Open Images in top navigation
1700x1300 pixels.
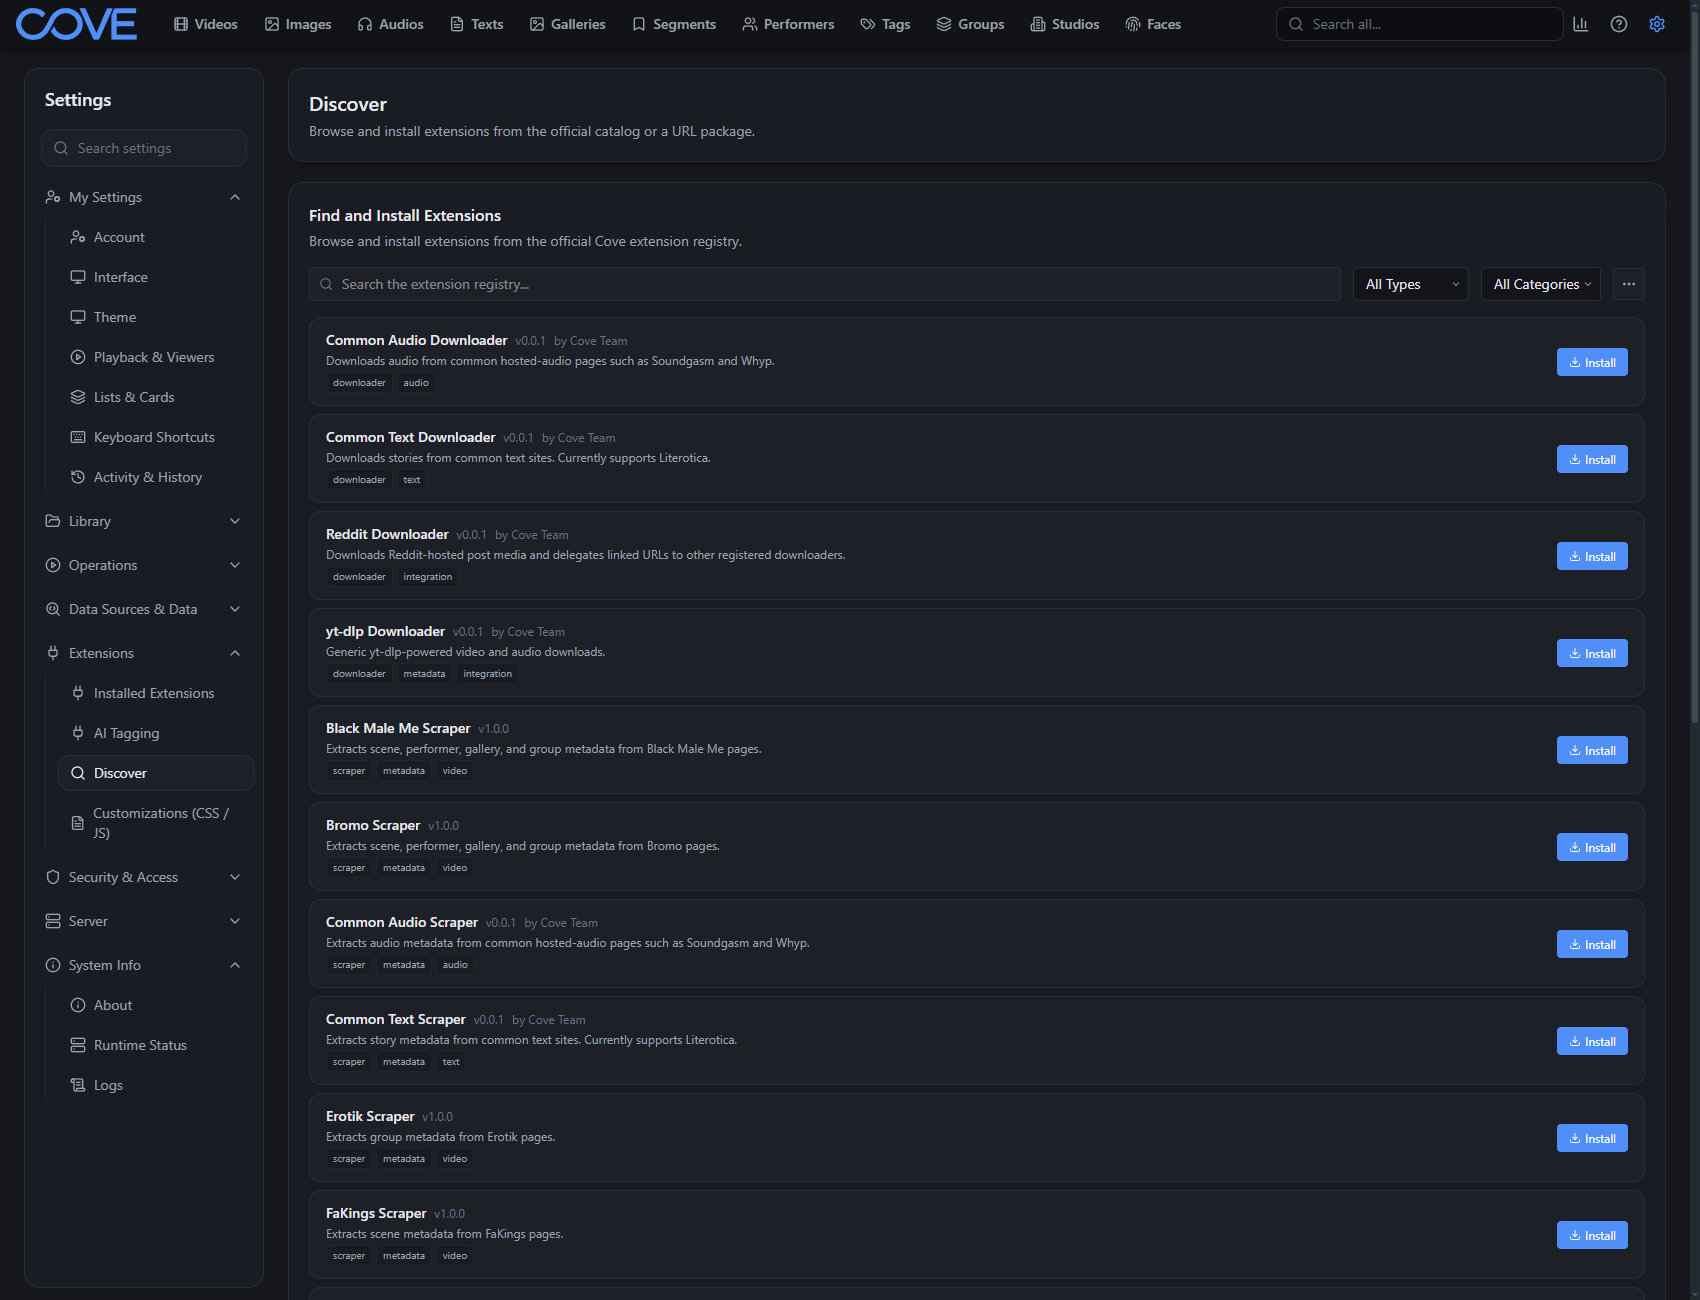click(x=298, y=24)
